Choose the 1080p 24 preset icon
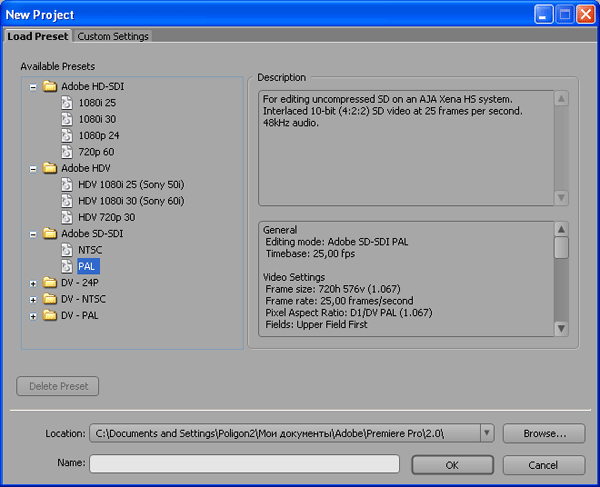Viewport: 600px width, 487px height. (67, 135)
